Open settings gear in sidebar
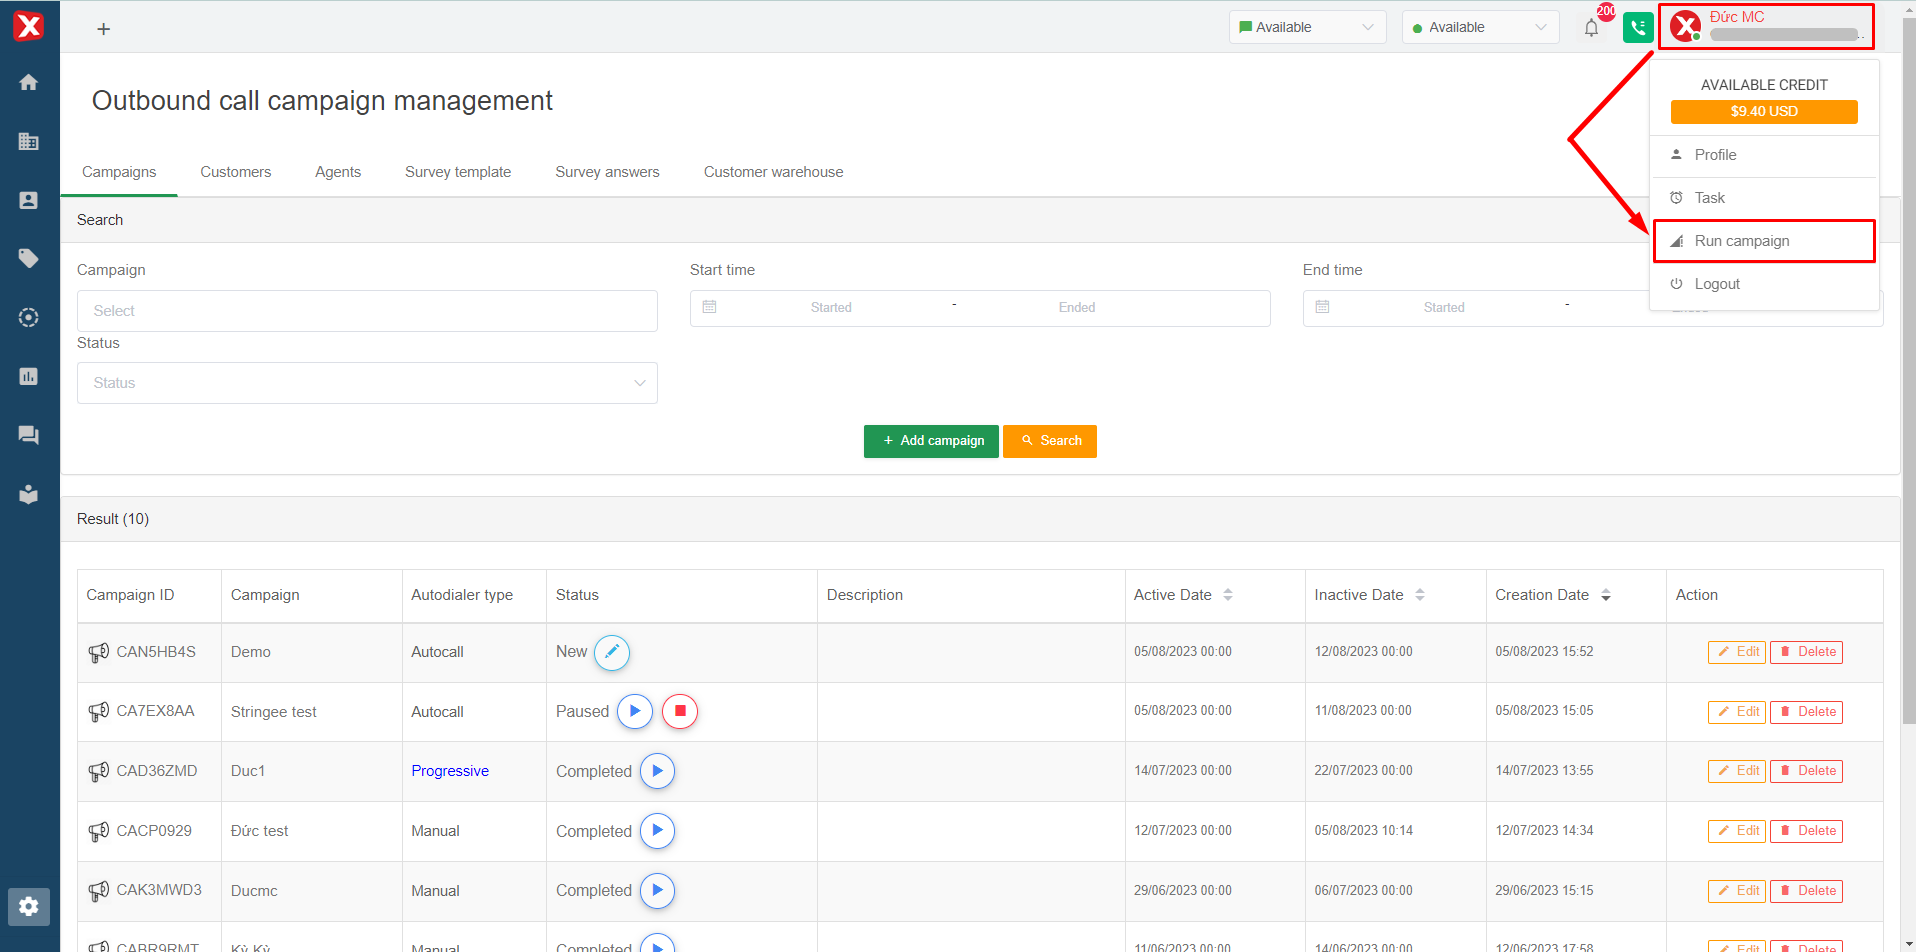The image size is (1916, 952). [x=29, y=906]
